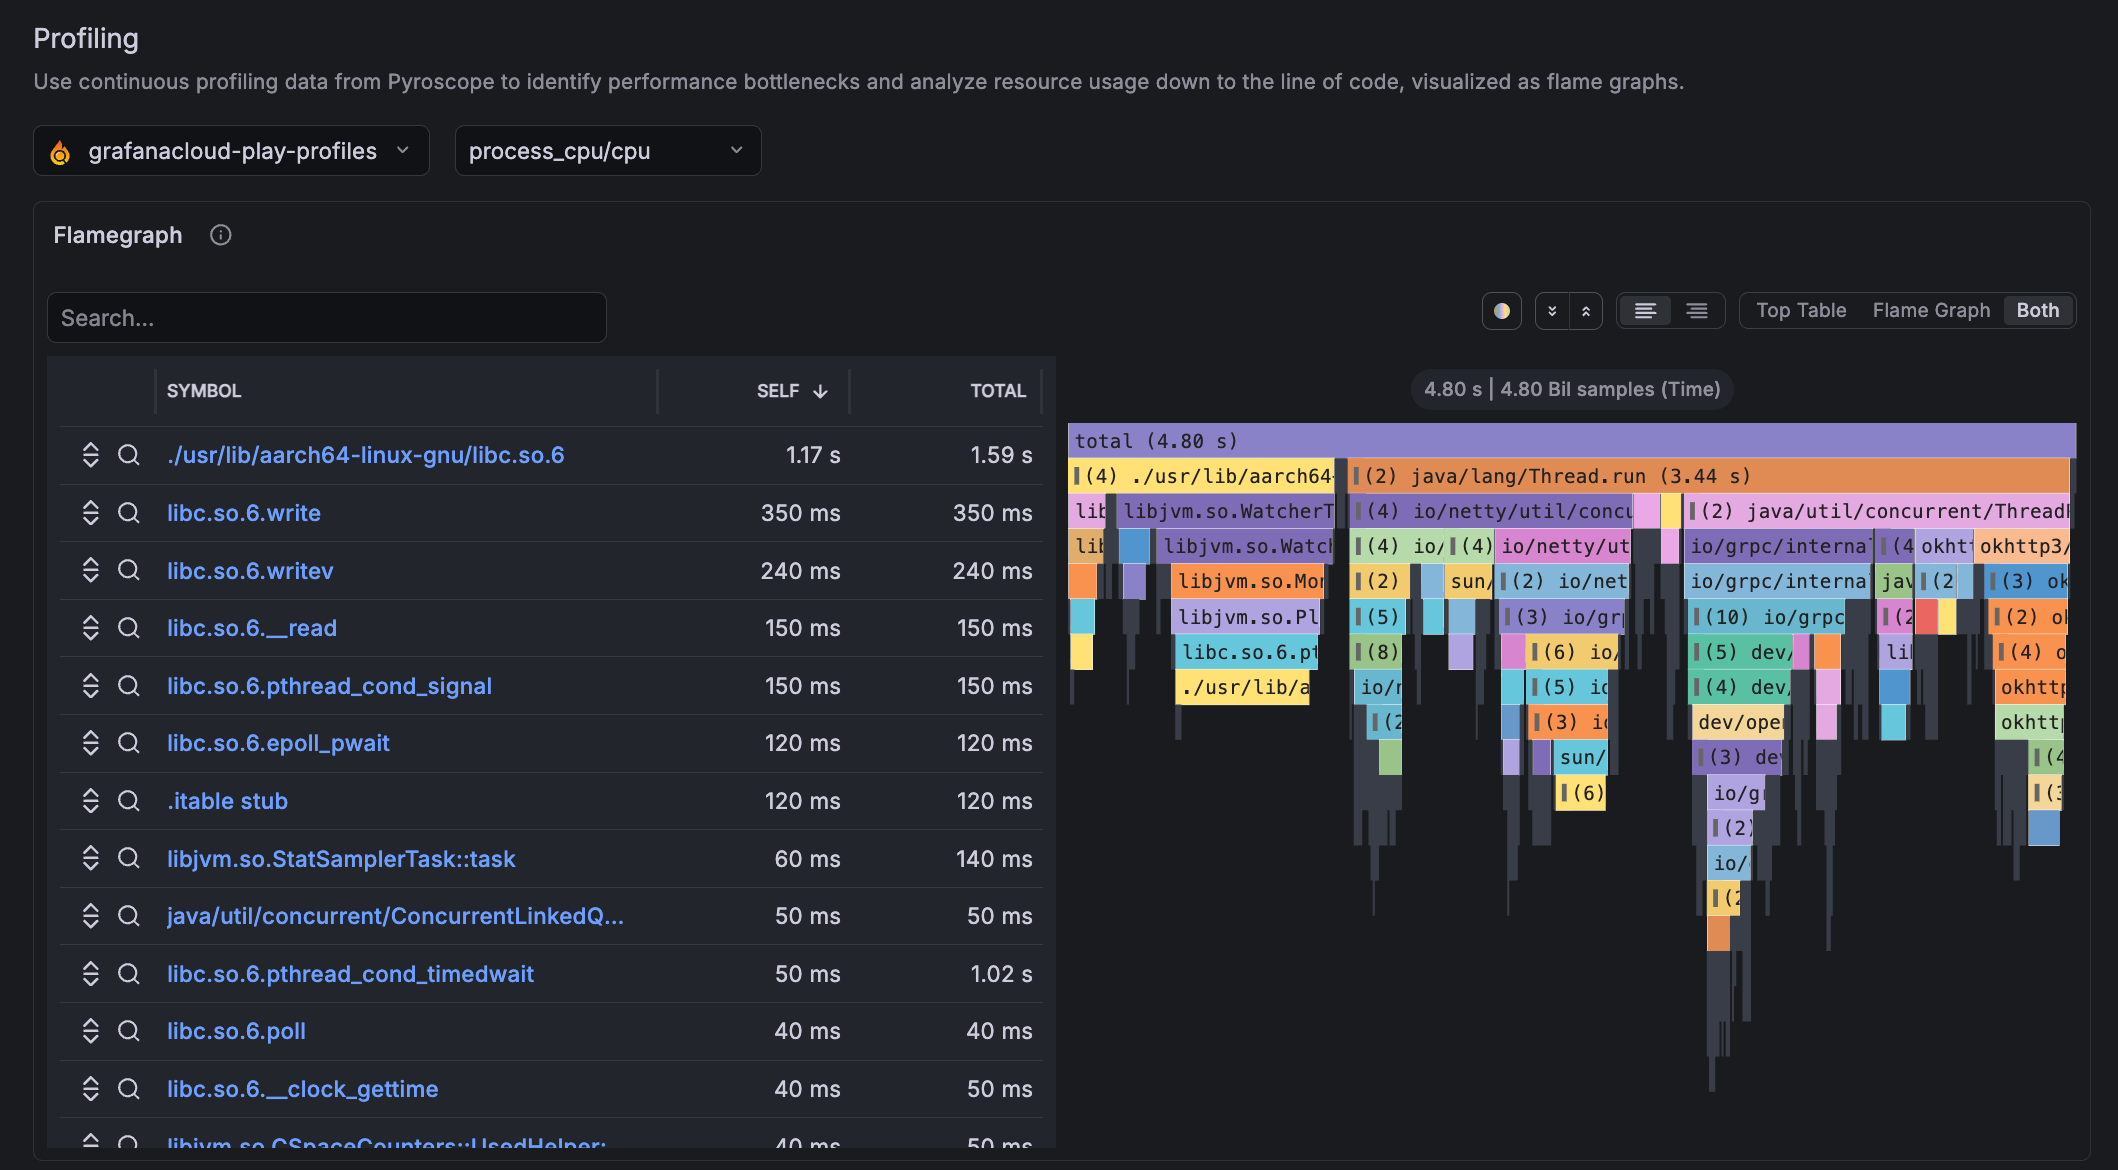Screen dimensions: 2118x1170
Task: Switch to Top Table view
Action: [x=1801, y=311]
